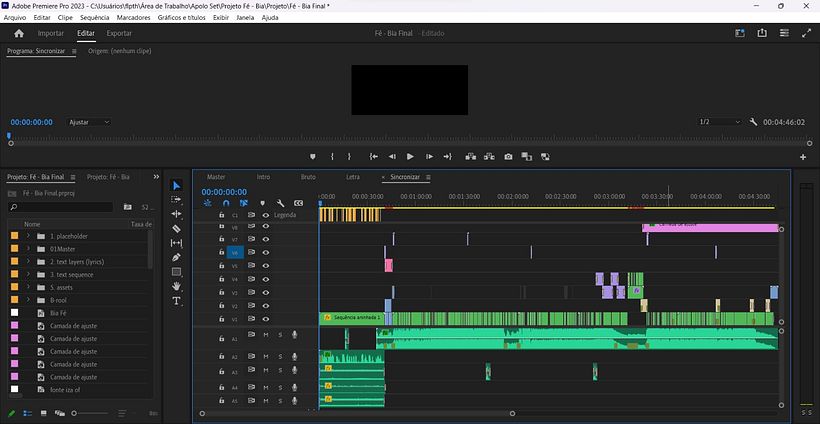The image size is (820, 424).
Task: Click the Extract button
Action: 489,156
